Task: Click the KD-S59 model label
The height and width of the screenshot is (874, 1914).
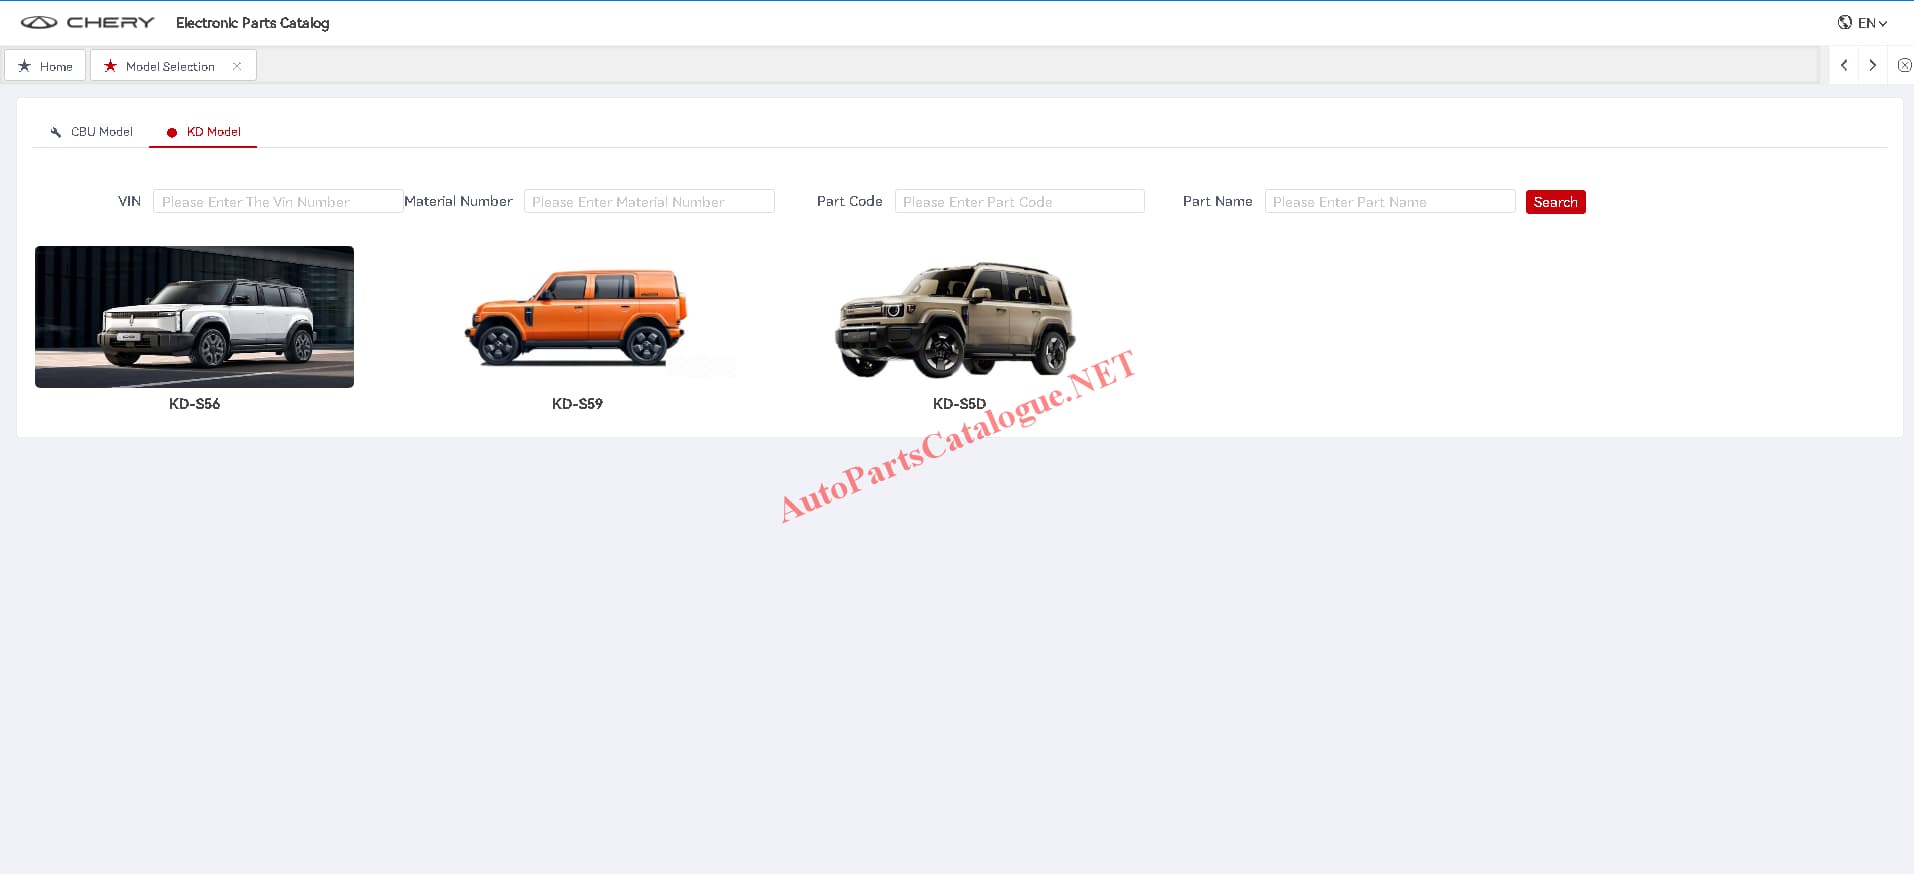Action: click(x=577, y=404)
